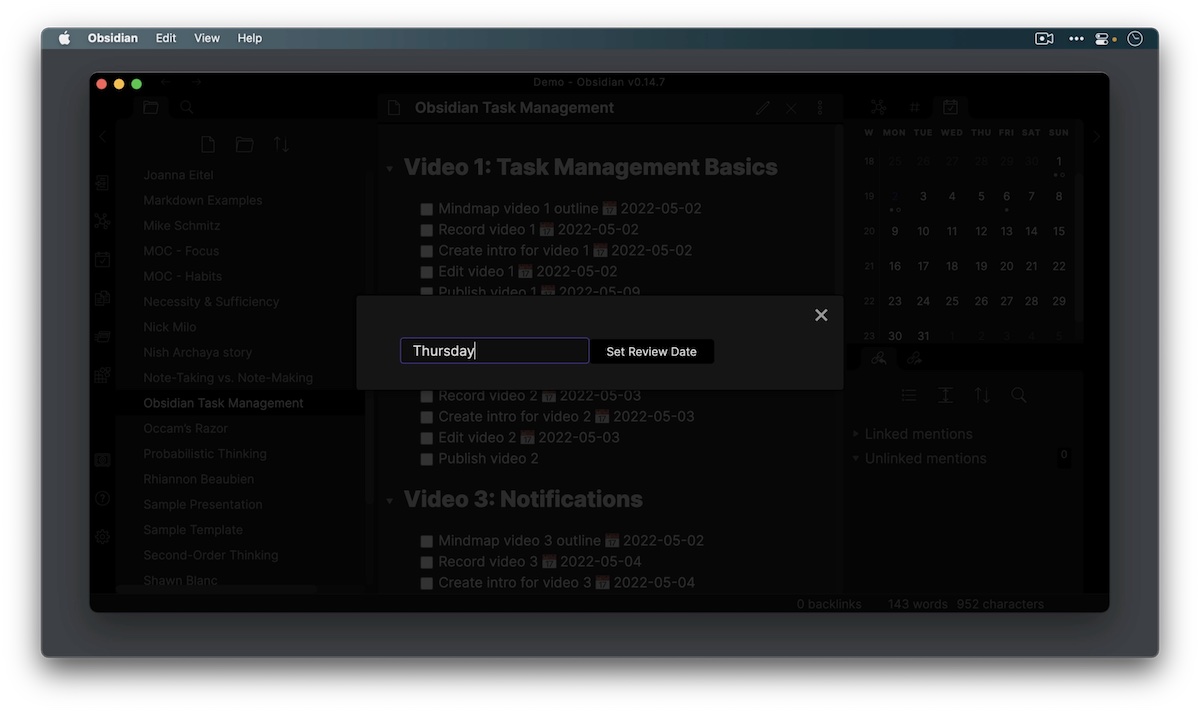Collapse the right sidebar with the arrow

[1097, 137]
